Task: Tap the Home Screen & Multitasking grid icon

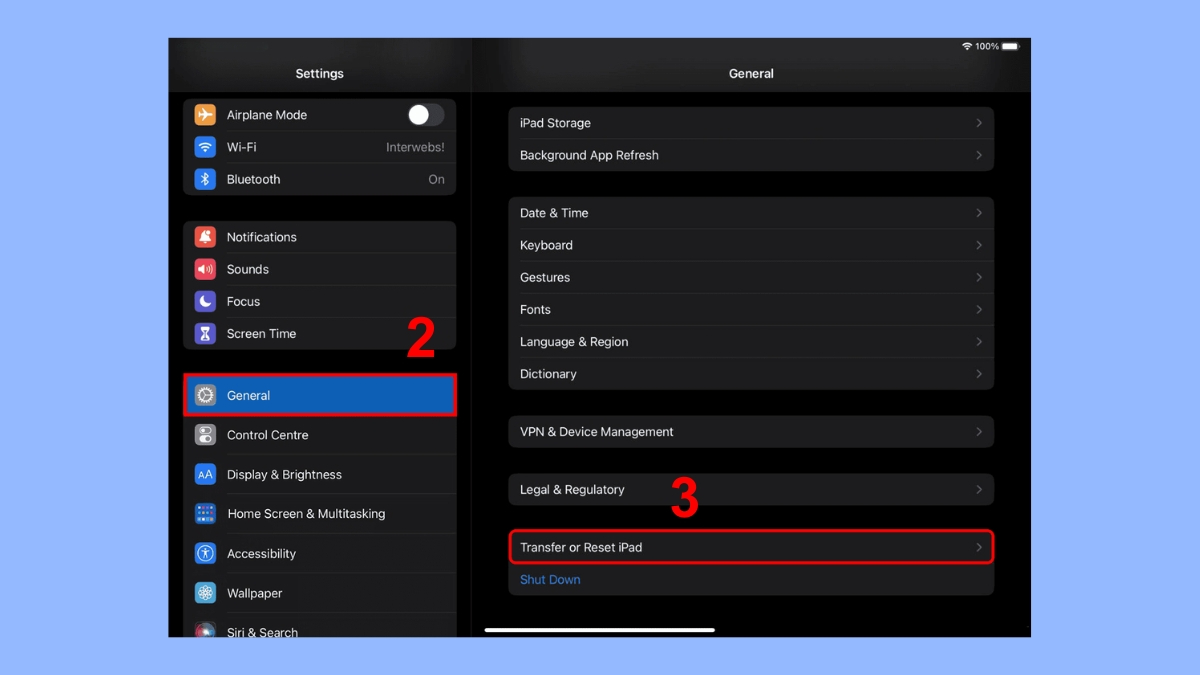Action: point(205,514)
